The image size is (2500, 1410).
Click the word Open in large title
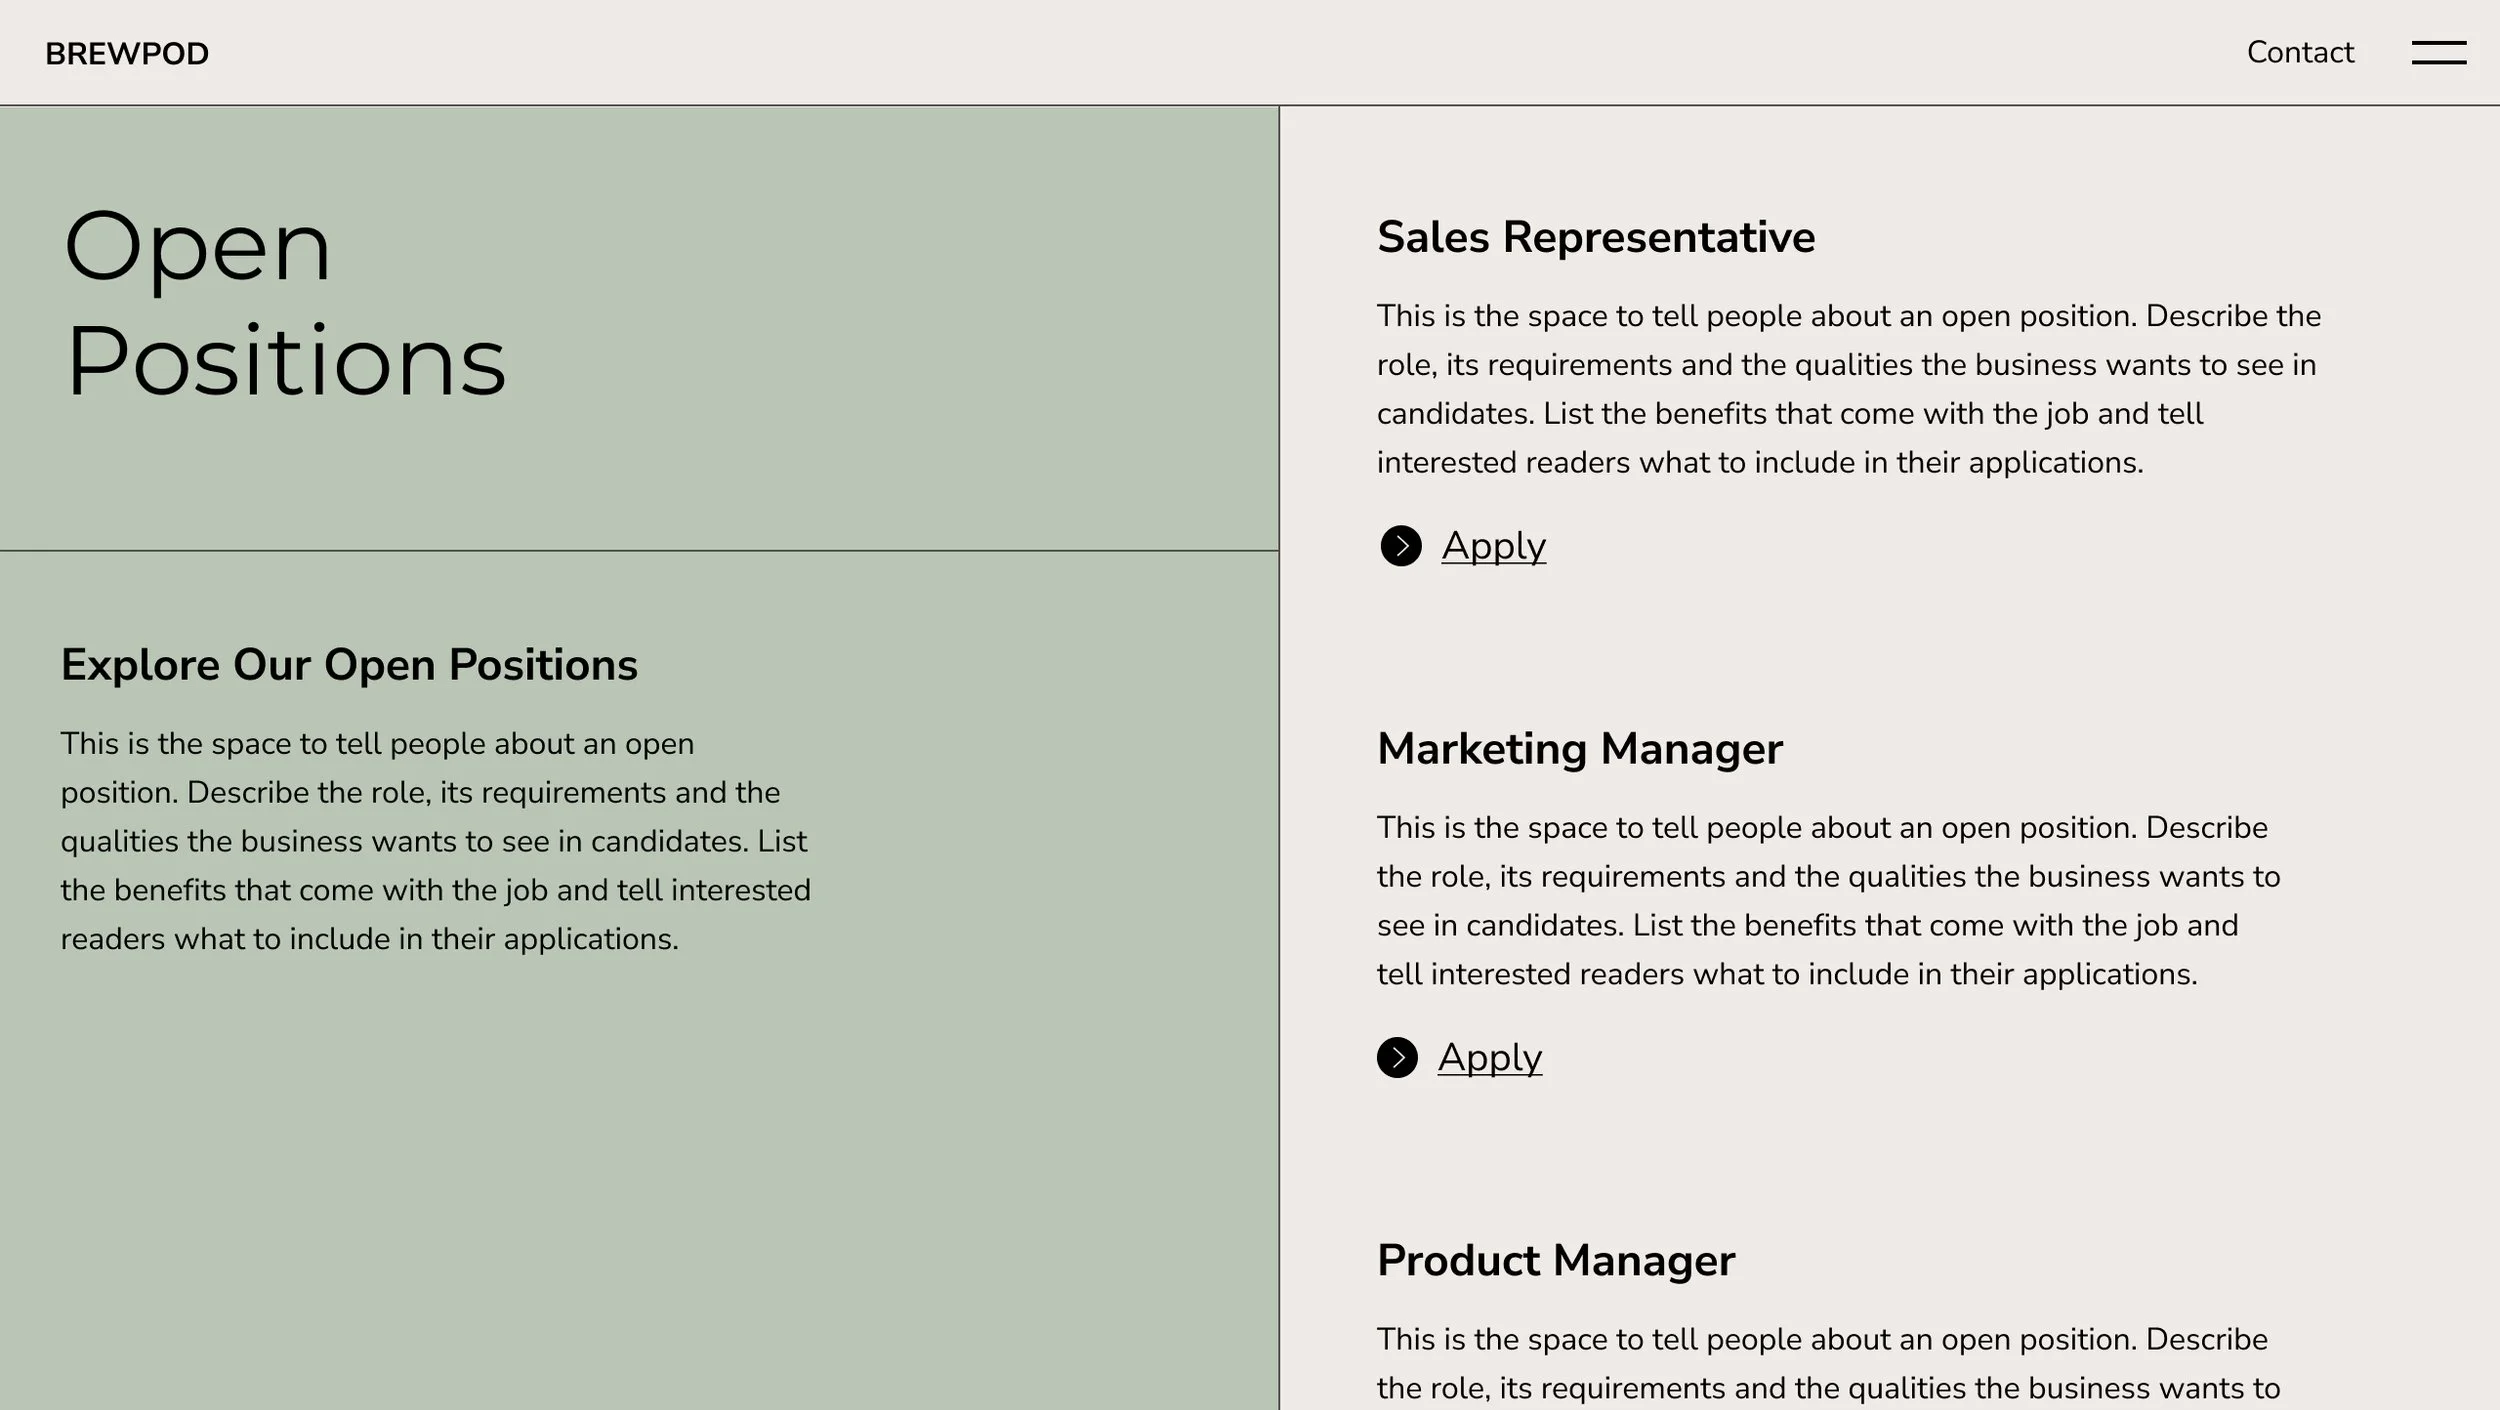pos(197,246)
